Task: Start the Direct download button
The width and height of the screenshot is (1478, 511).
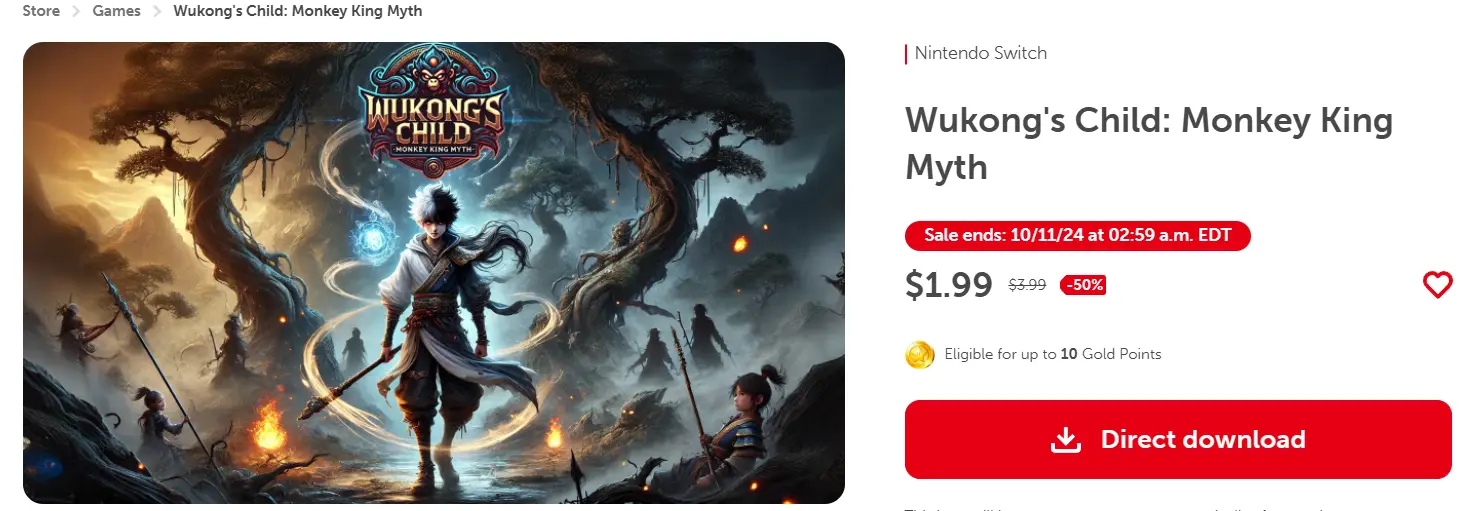Action: tap(1178, 439)
